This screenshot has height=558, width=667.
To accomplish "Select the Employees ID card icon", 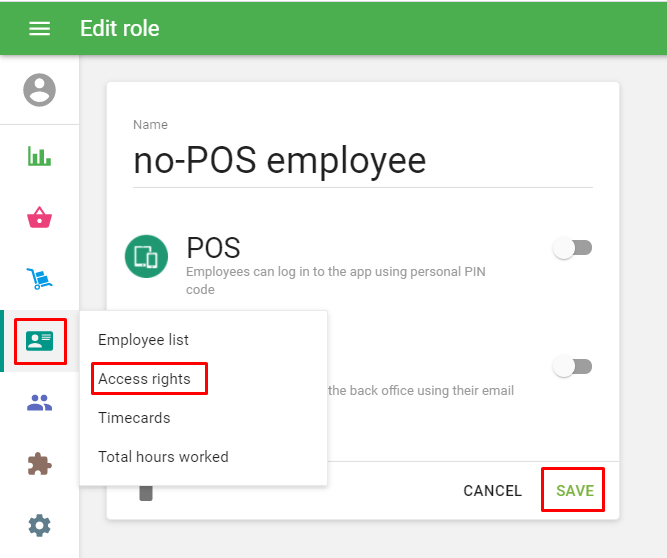I will (40, 342).
